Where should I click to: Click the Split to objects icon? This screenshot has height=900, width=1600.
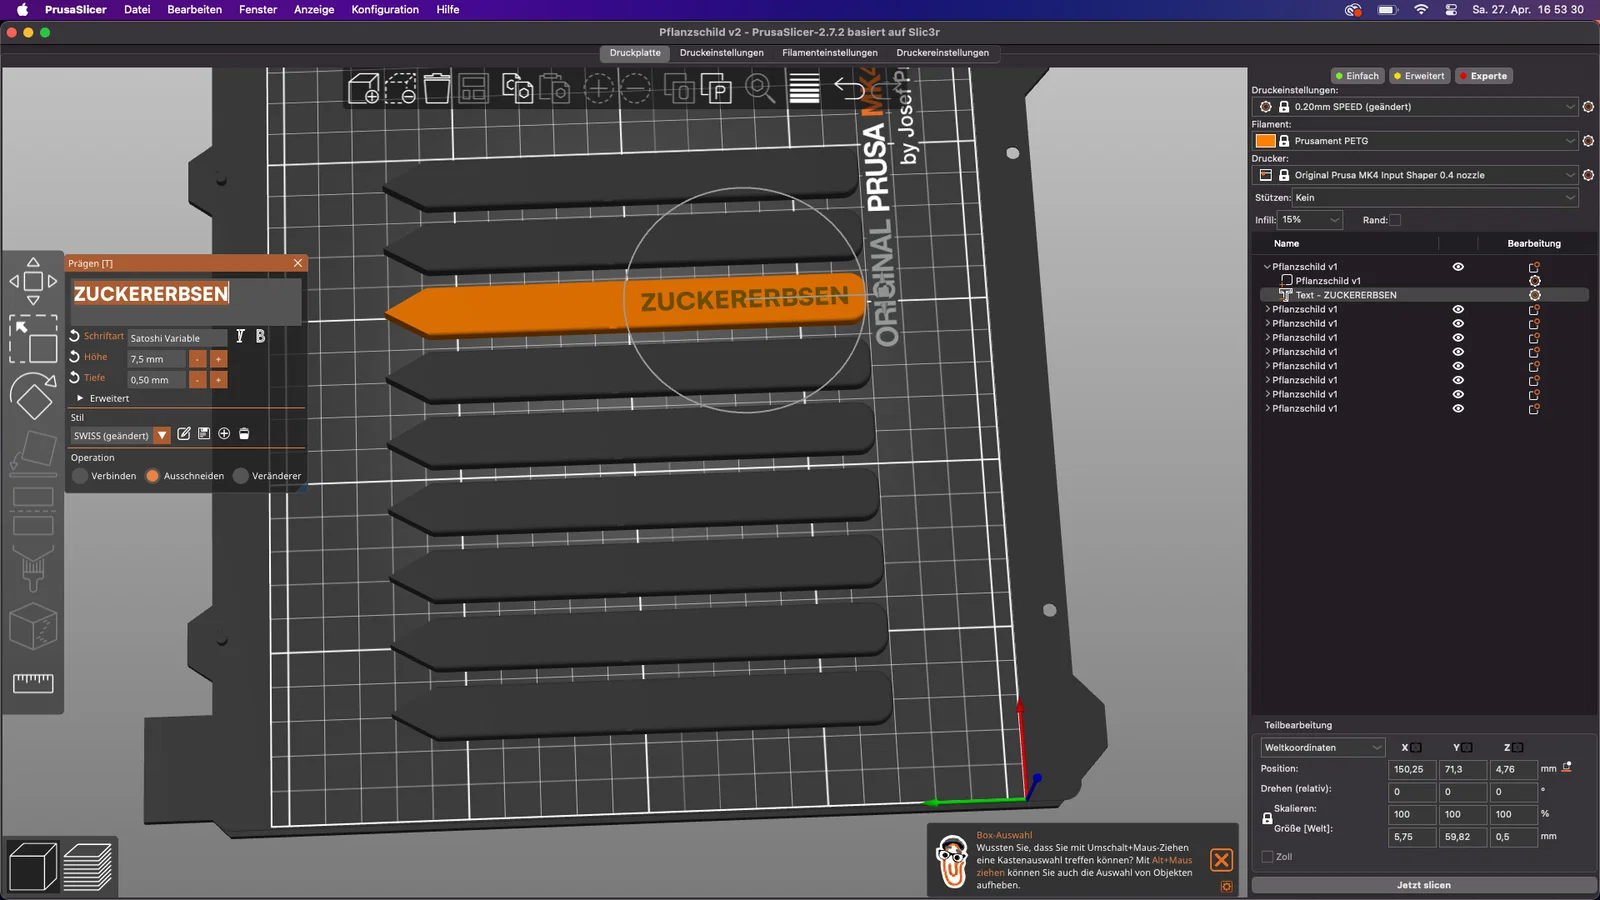680,88
